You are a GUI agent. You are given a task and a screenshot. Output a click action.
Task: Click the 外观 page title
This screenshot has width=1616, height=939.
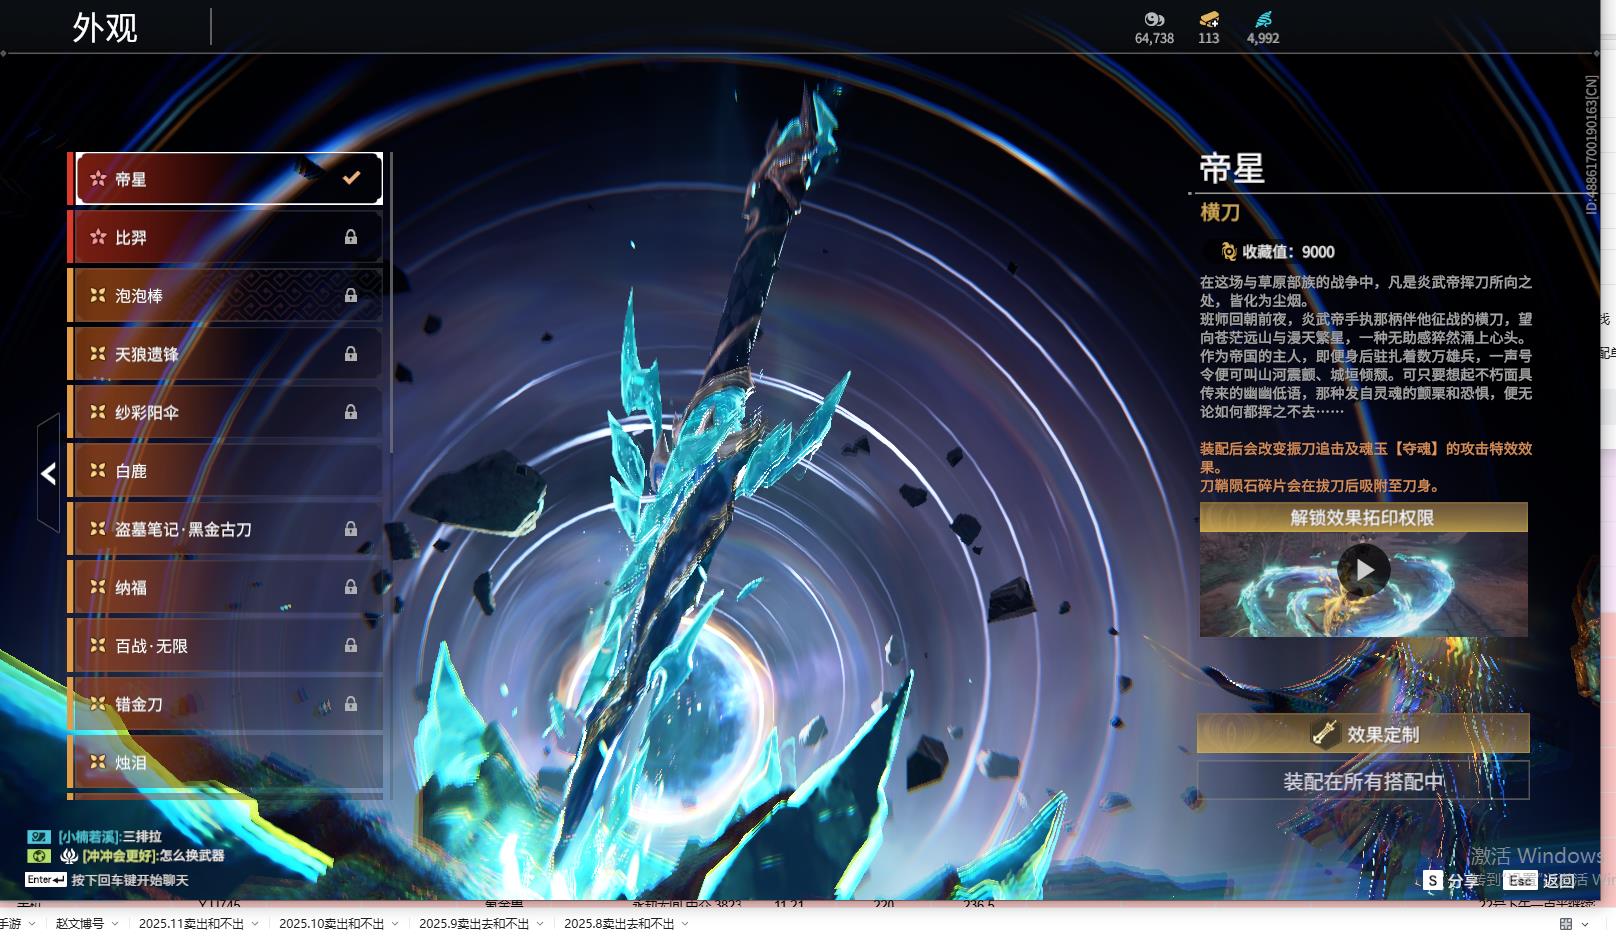coord(105,28)
